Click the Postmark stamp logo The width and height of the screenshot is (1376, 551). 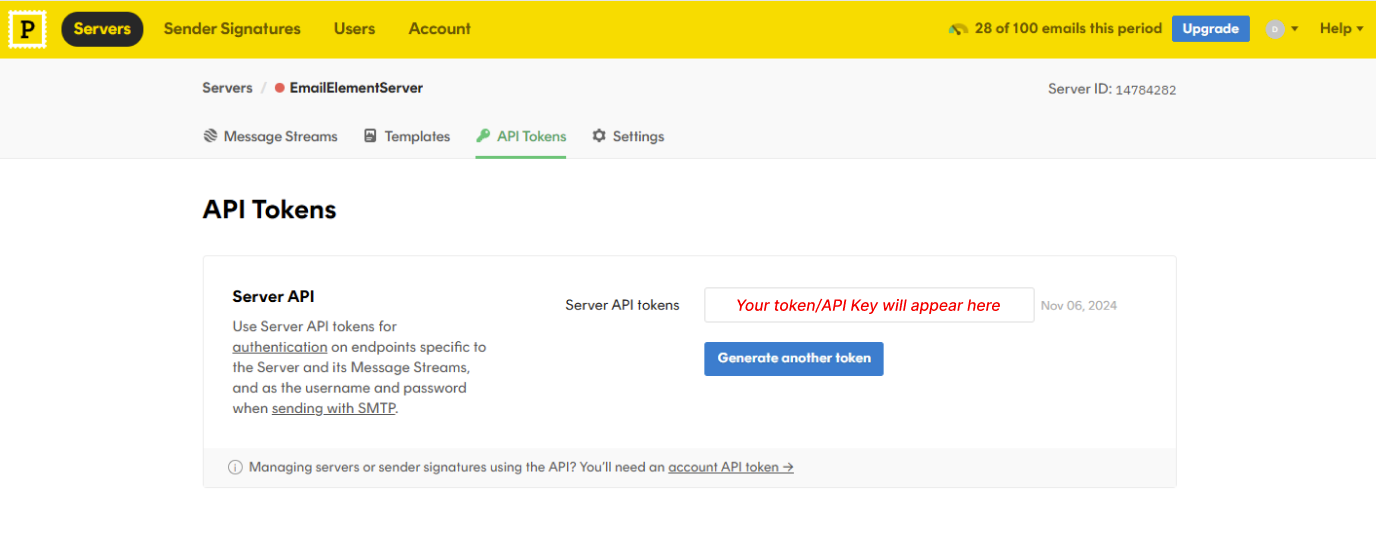click(28, 29)
